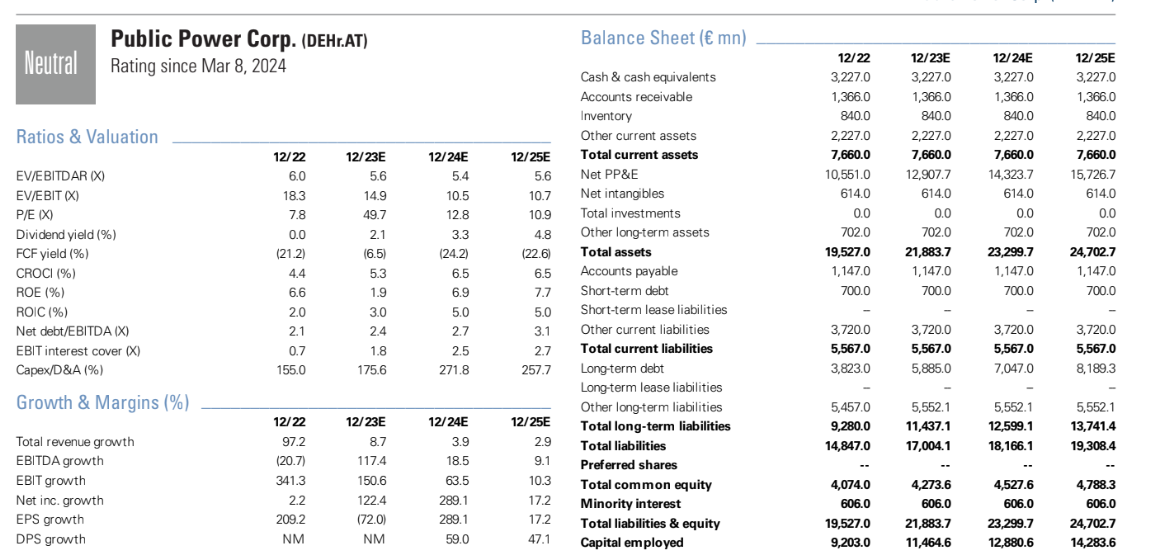
Task: Click the Balance Sheet (€ mn) heading
Action: (663, 38)
